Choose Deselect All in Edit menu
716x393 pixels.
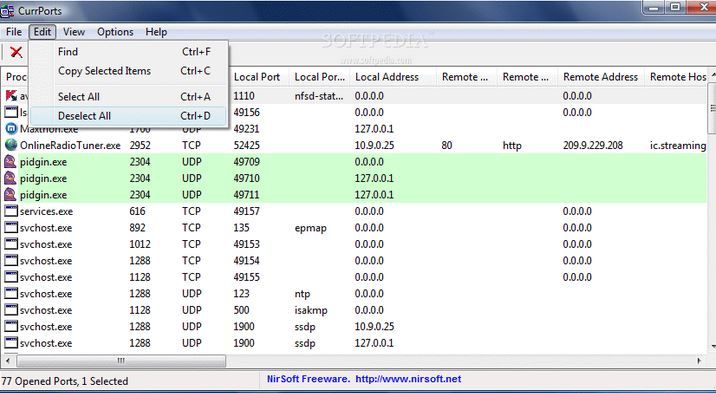(129, 116)
